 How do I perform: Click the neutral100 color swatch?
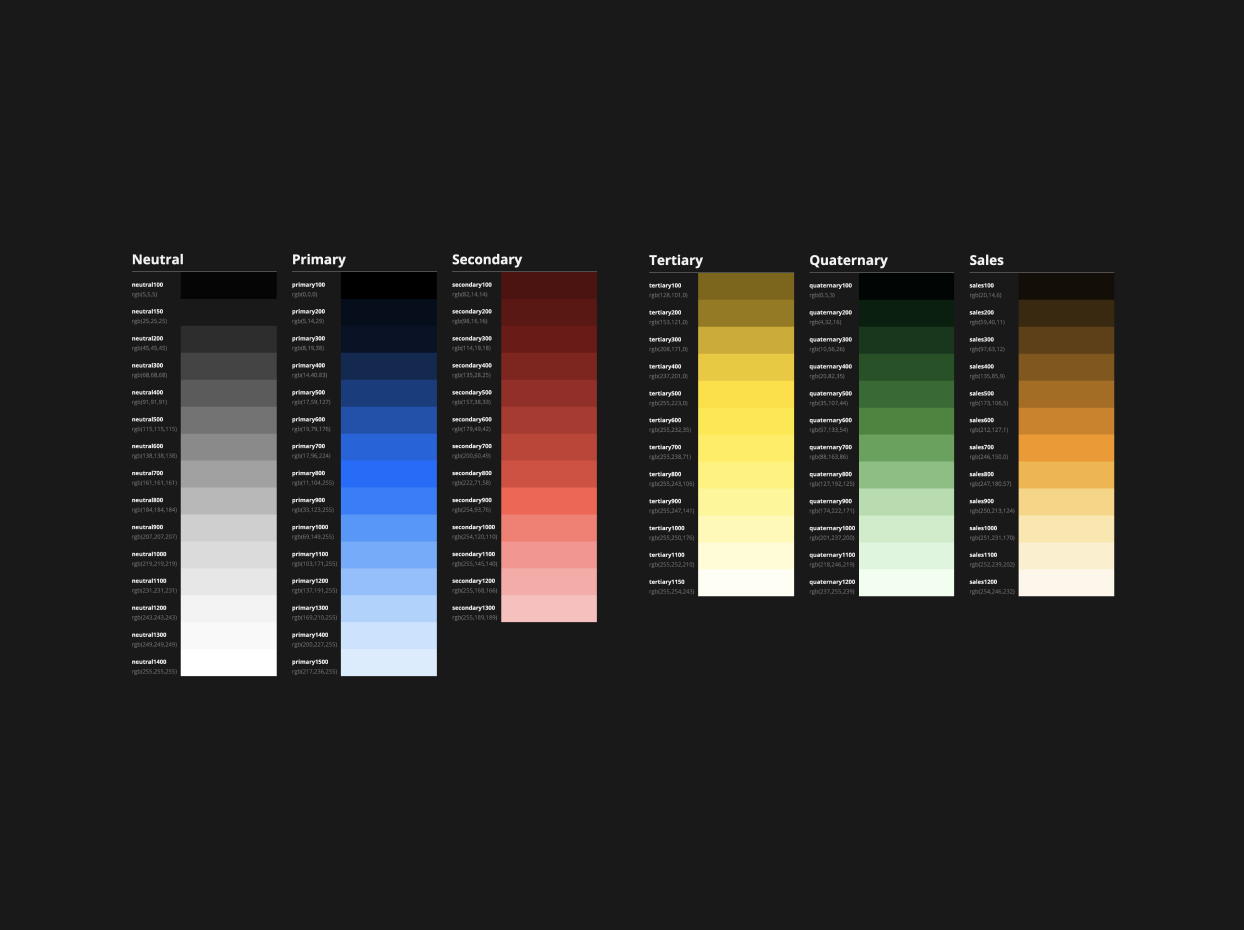tap(228, 285)
